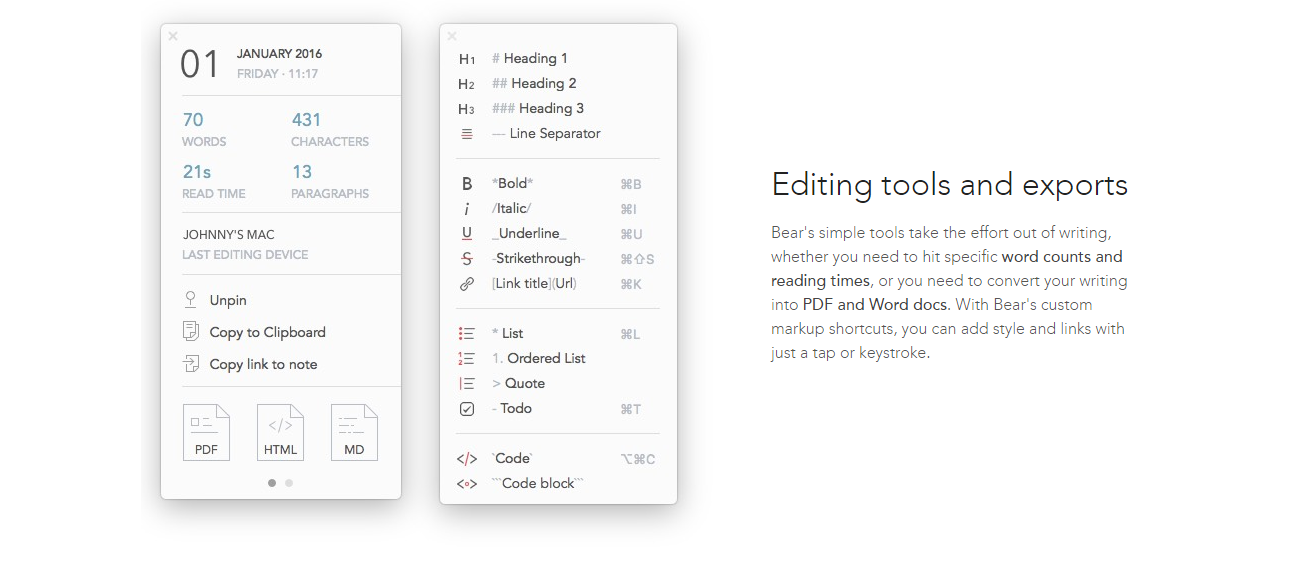Close the note info panel
Screen dimensions: 1306x569
pyautogui.click(x=173, y=36)
